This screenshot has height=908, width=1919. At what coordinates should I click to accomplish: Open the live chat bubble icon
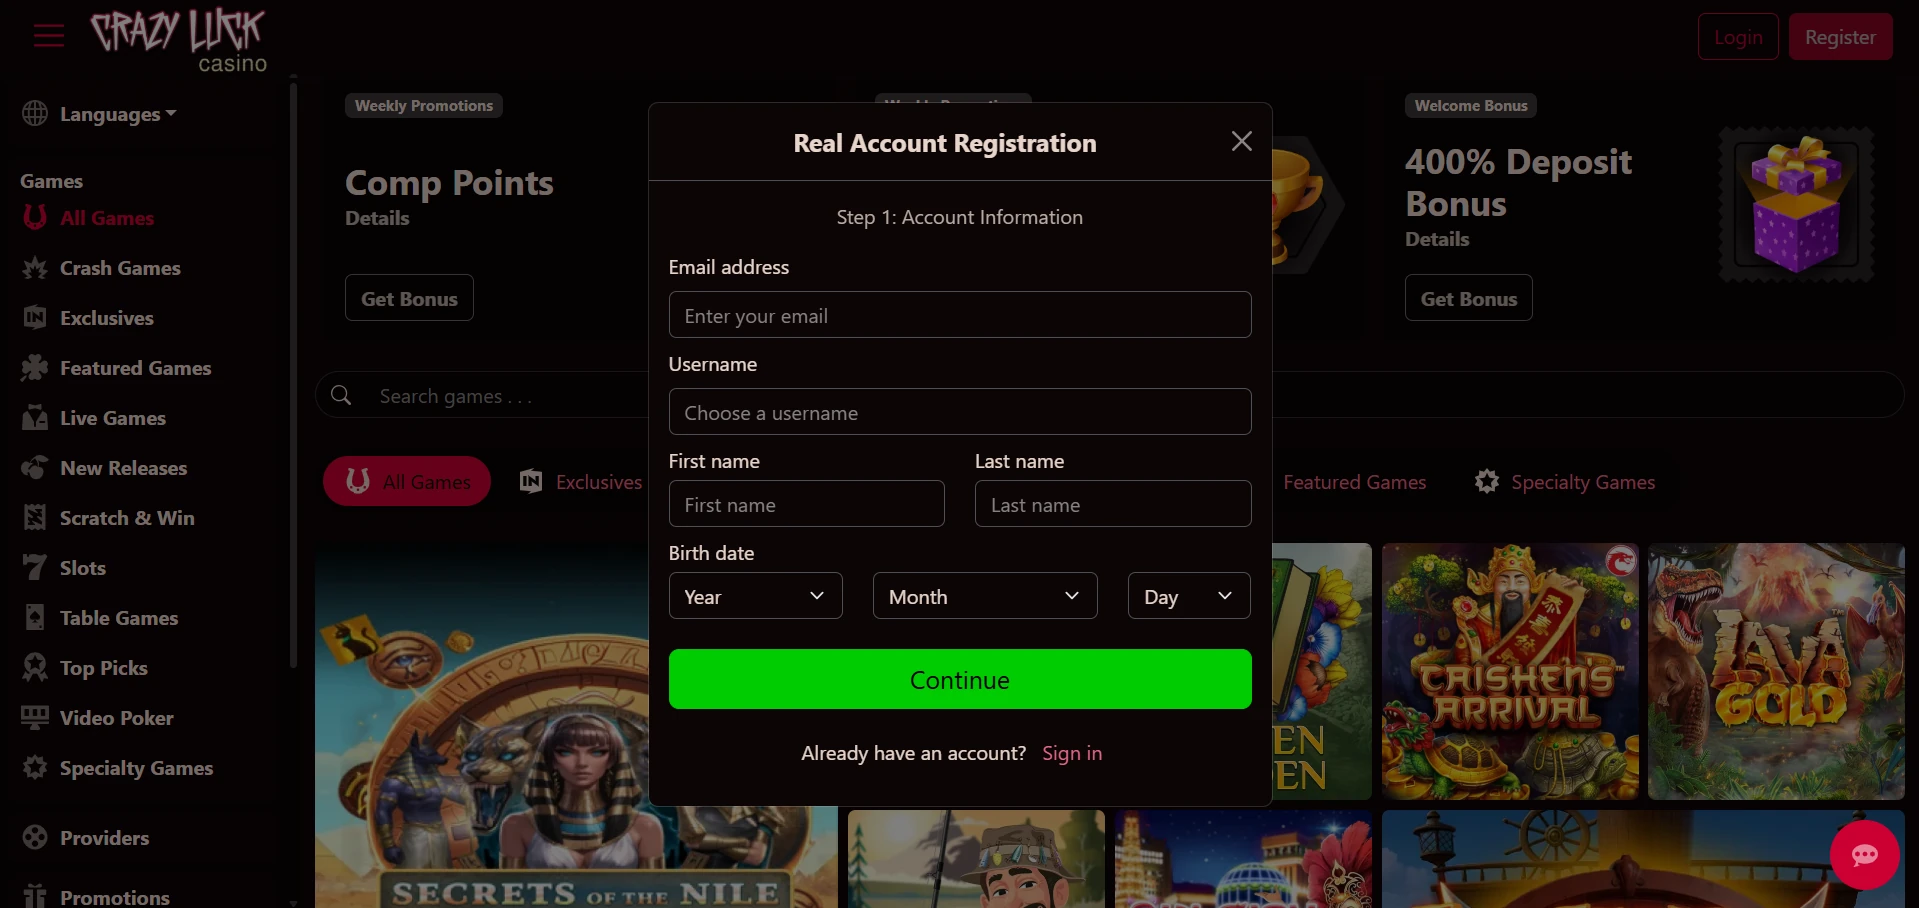click(x=1864, y=855)
